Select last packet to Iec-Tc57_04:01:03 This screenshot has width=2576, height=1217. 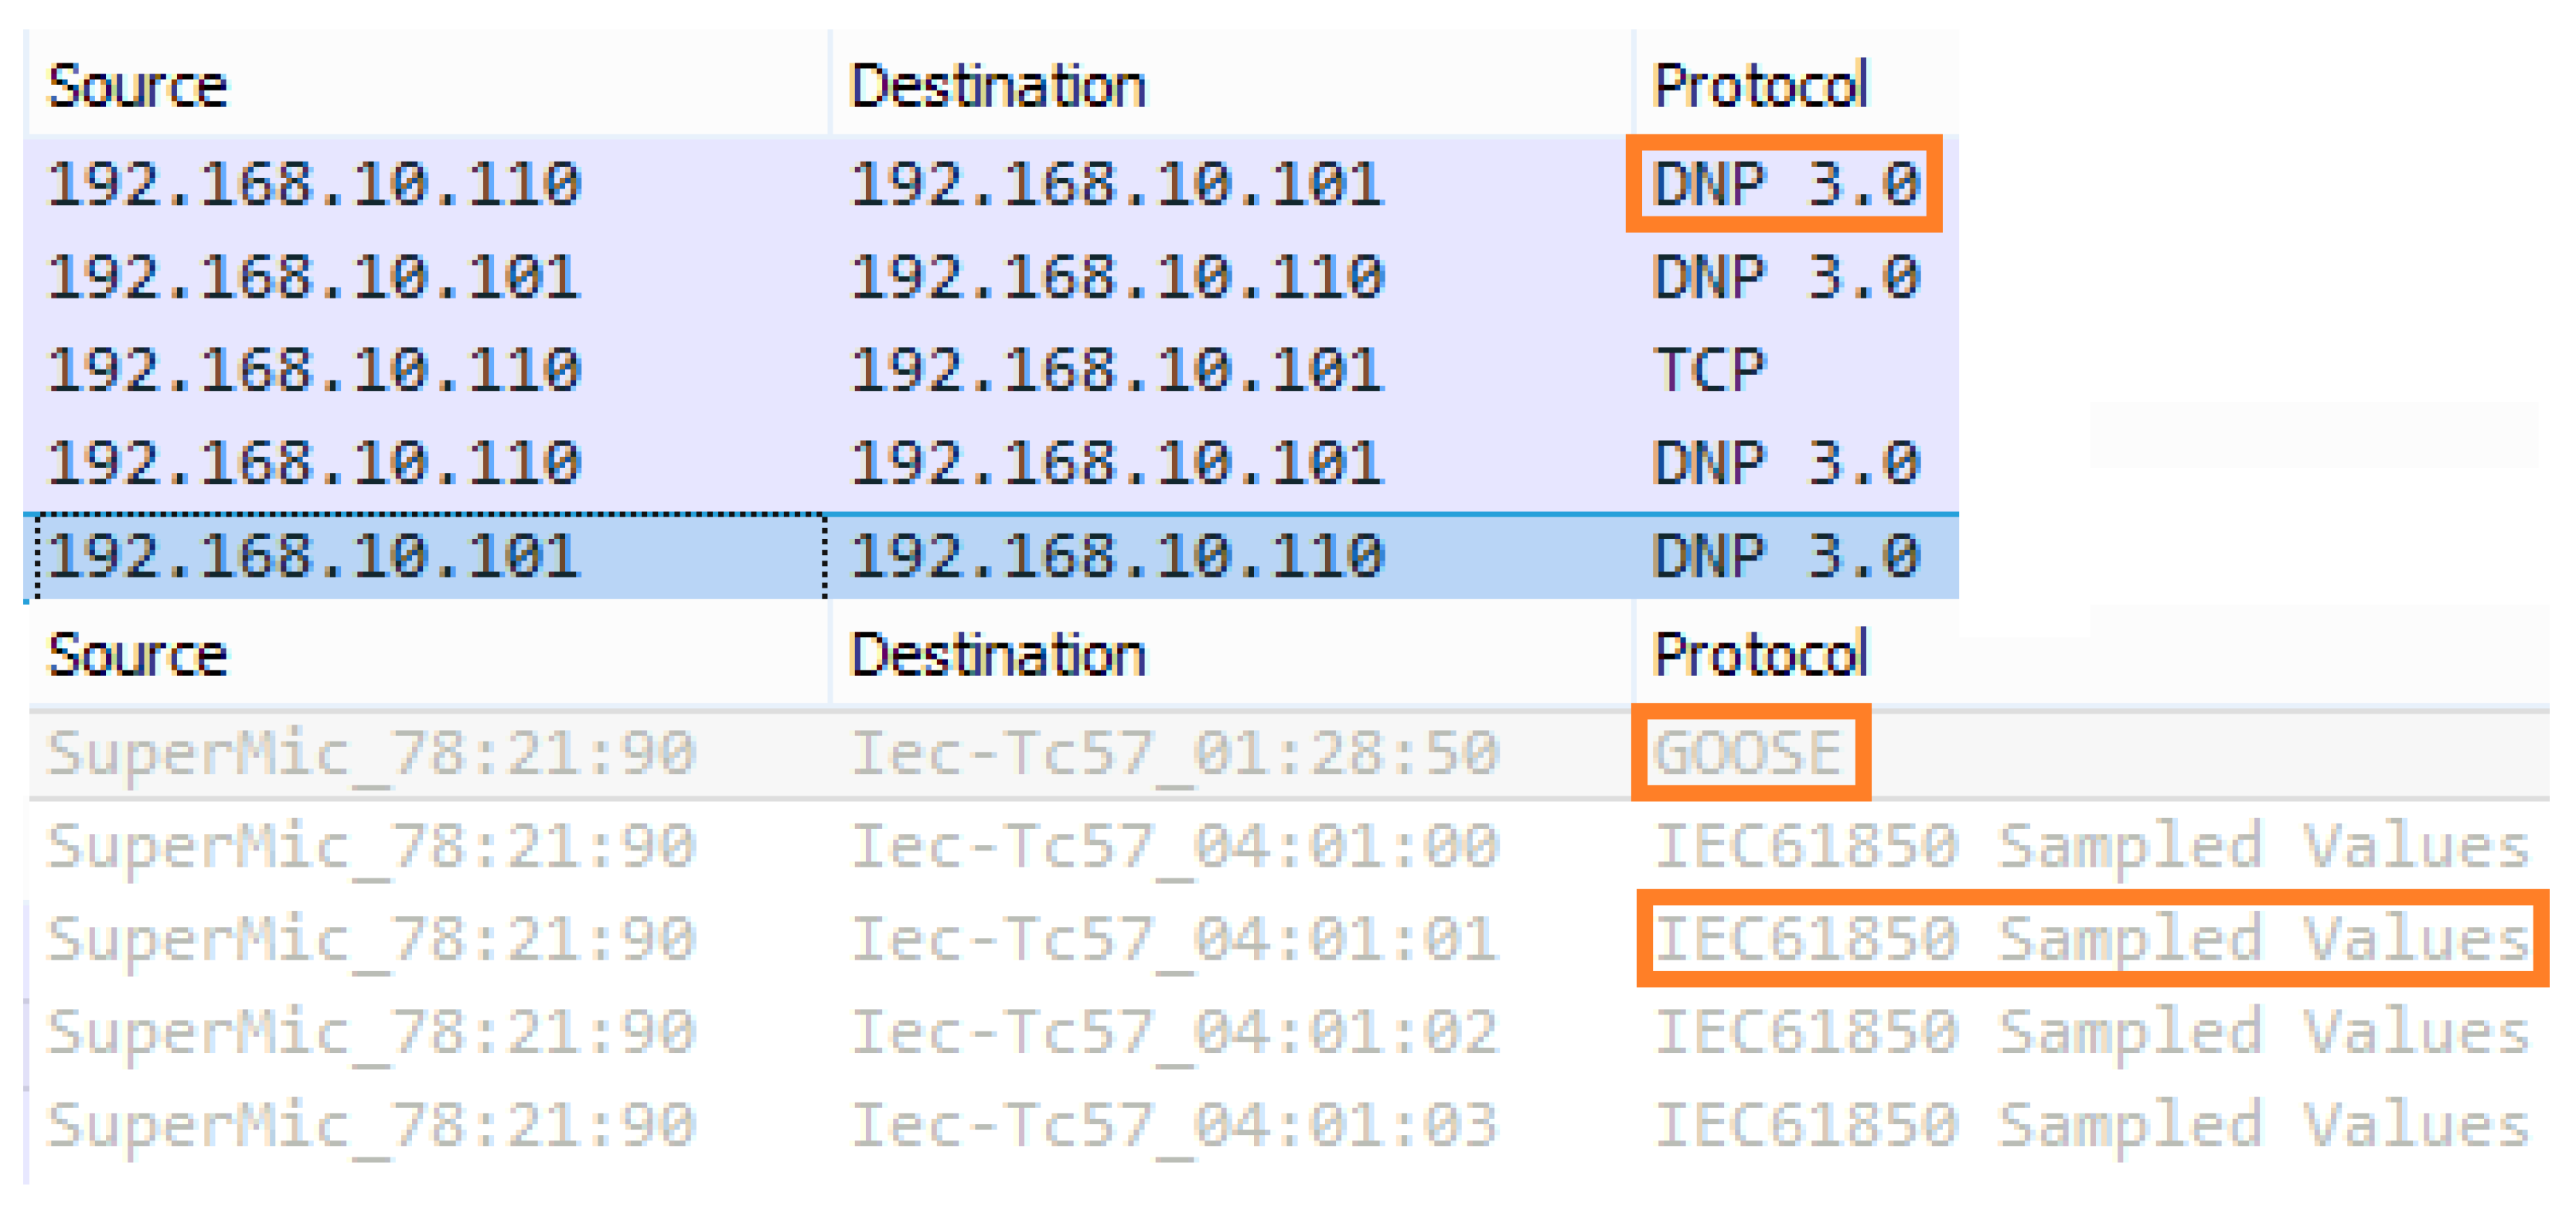[1174, 1125]
